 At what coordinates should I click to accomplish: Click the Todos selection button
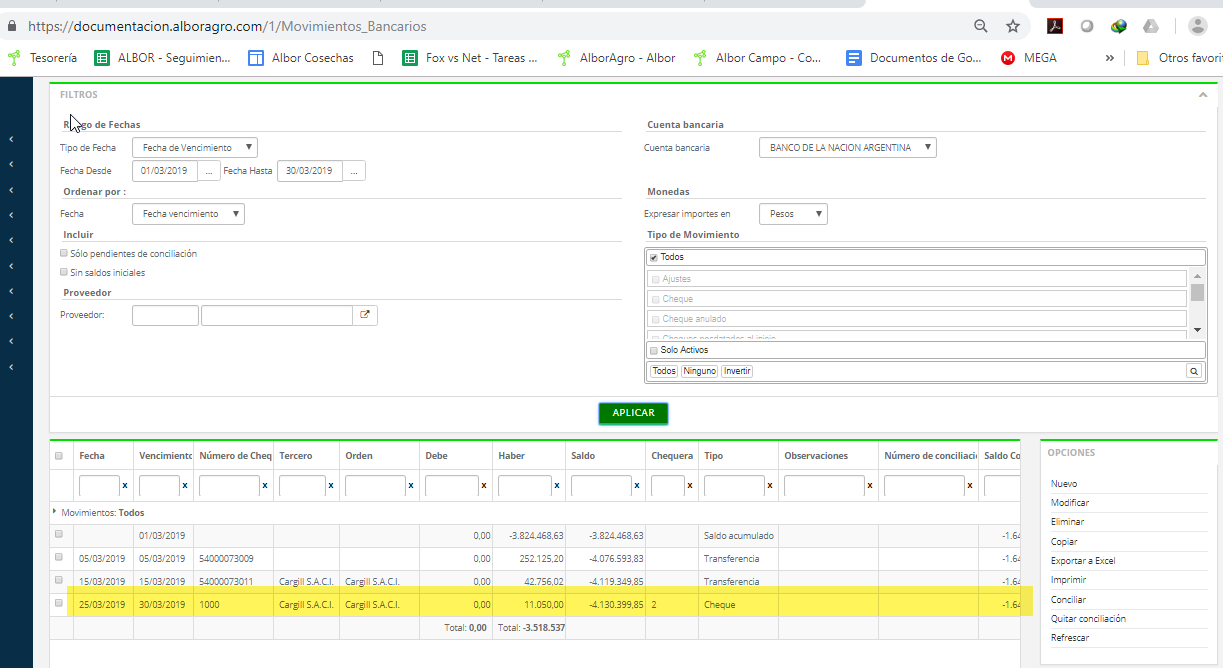click(x=664, y=371)
